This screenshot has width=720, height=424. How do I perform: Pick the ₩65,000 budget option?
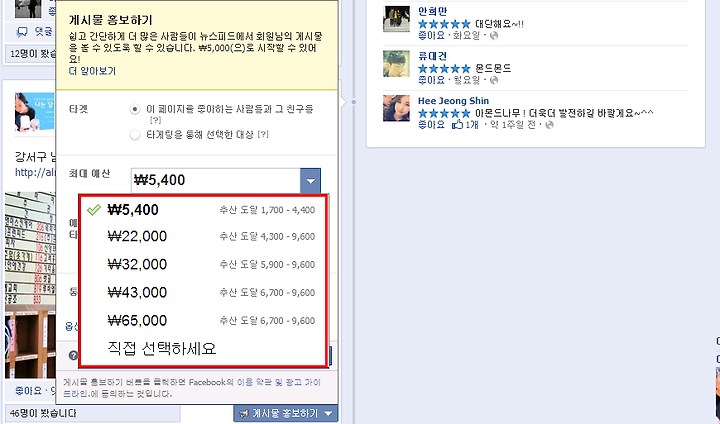[x=202, y=321]
